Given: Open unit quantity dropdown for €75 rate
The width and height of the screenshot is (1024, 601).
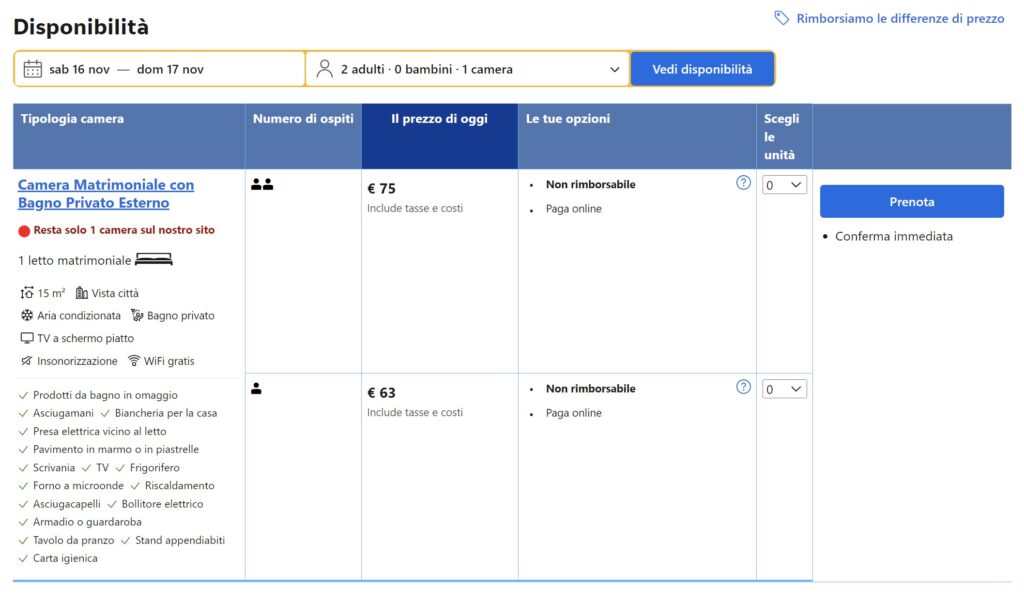Looking at the screenshot, I should tap(784, 185).
